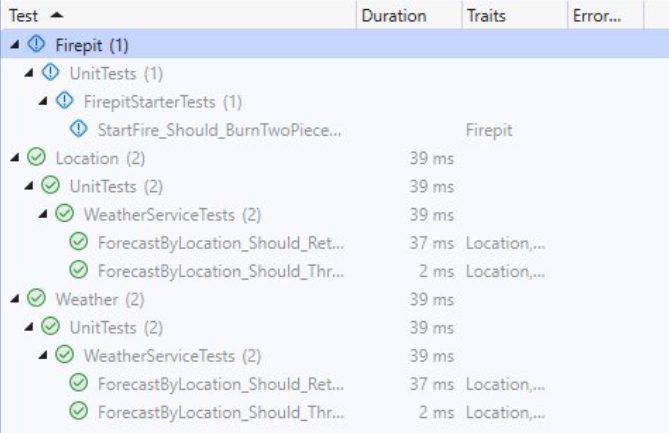Click passed icon beside the Location group's 37 ms test
This screenshot has height=433, width=669.
pos(79,242)
